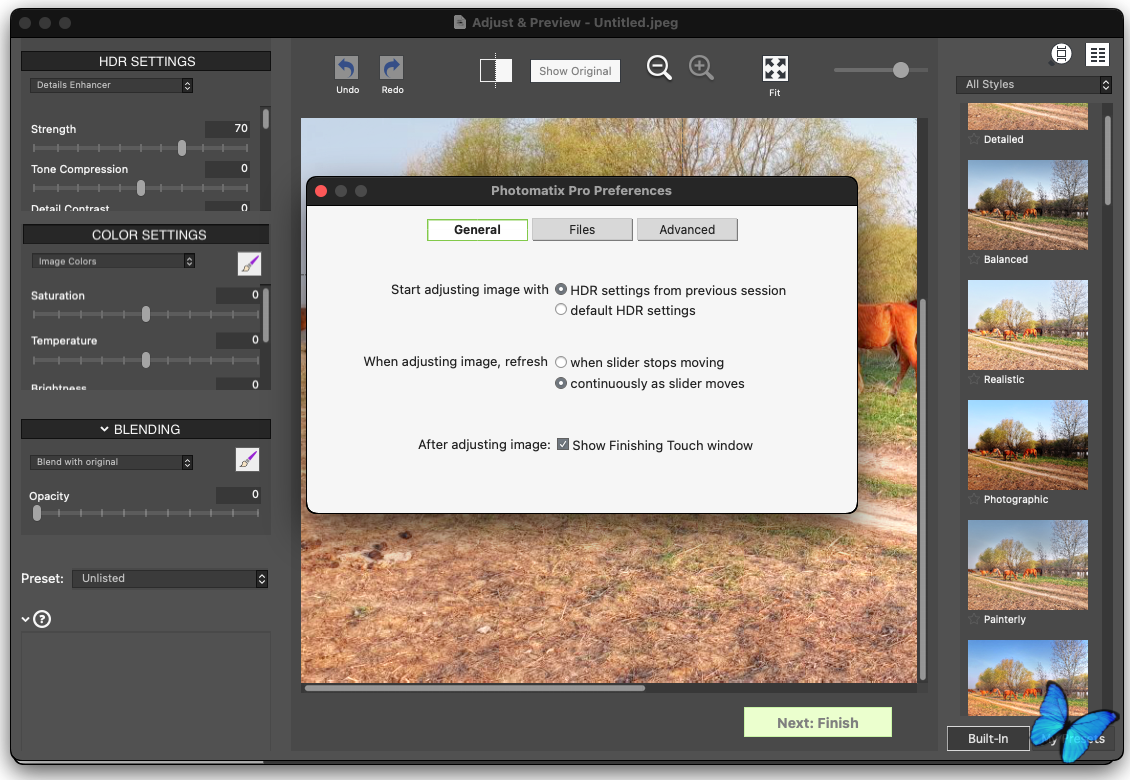This screenshot has width=1130, height=780.
Task: Click the preview horizontal scrollbar
Action: tap(475, 688)
